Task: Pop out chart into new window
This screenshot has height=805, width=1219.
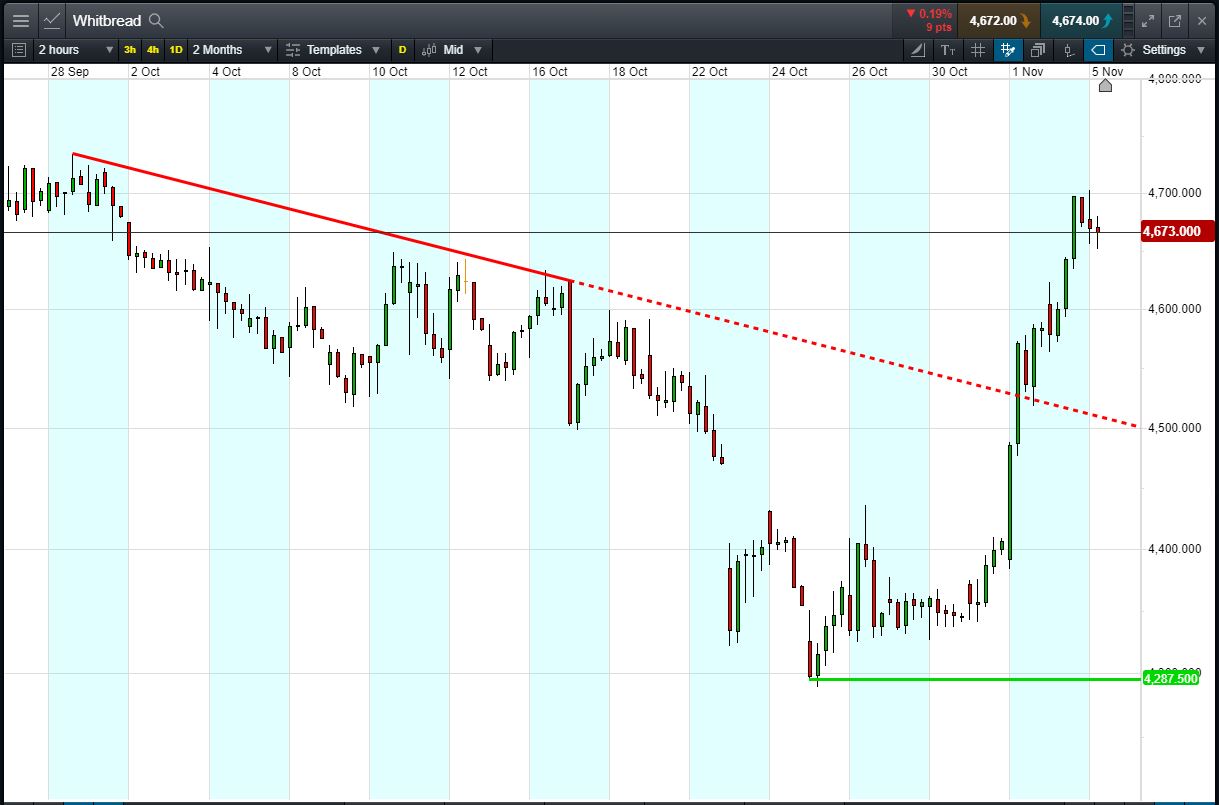Action: [x=1174, y=20]
